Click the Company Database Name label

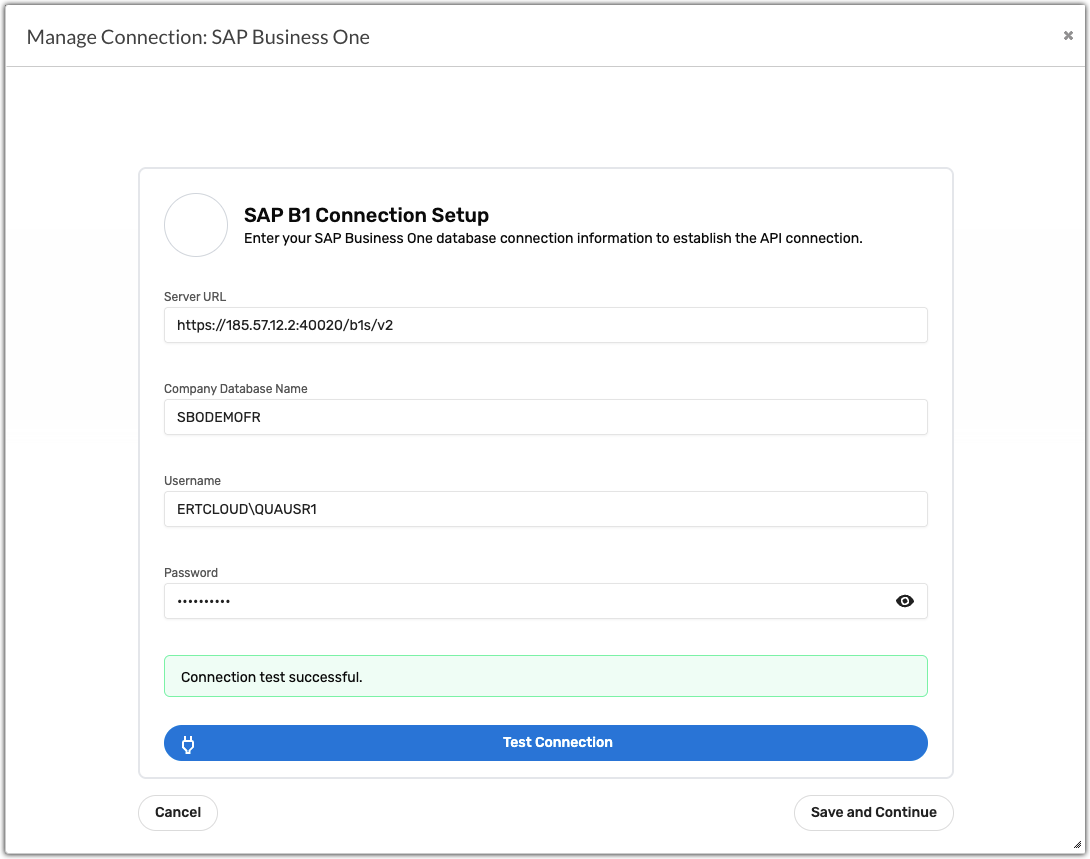tap(236, 389)
